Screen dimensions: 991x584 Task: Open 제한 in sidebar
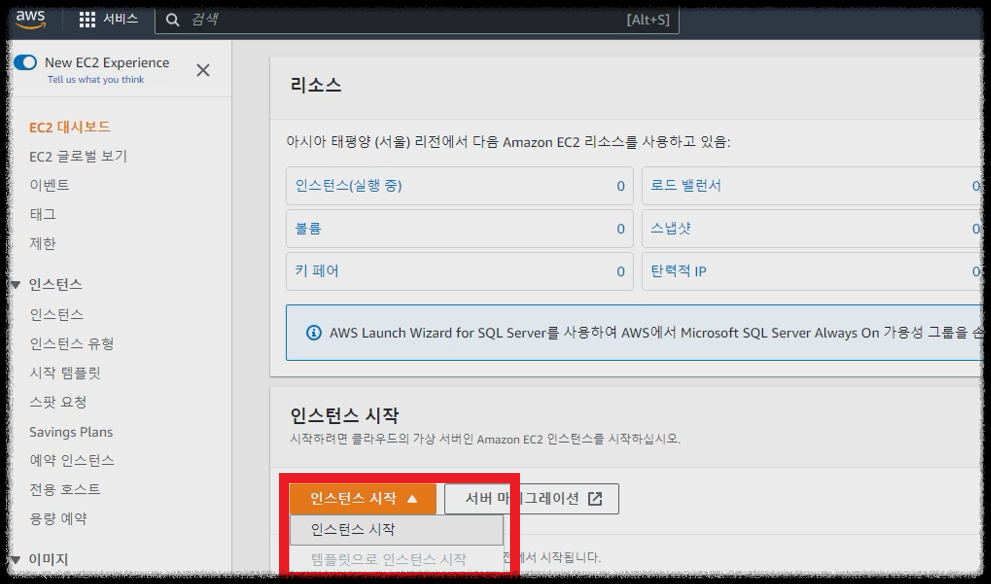click(x=42, y=243)
